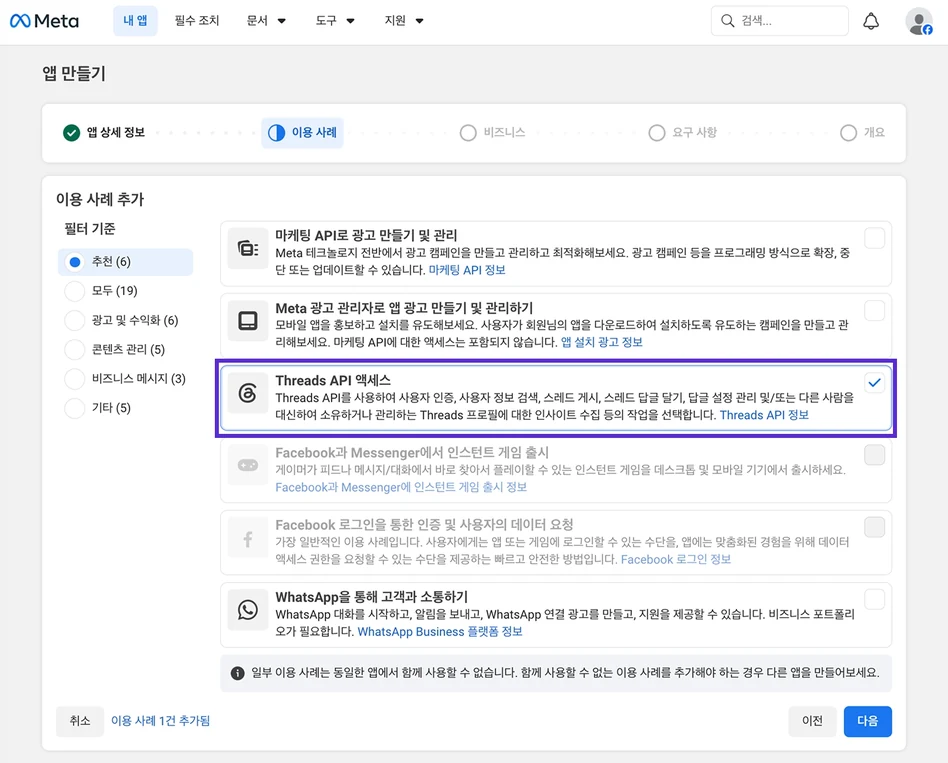Check the 인스턴트 게임 출시 checkbox
Viewport: 948px width, 763px height.
874,455
